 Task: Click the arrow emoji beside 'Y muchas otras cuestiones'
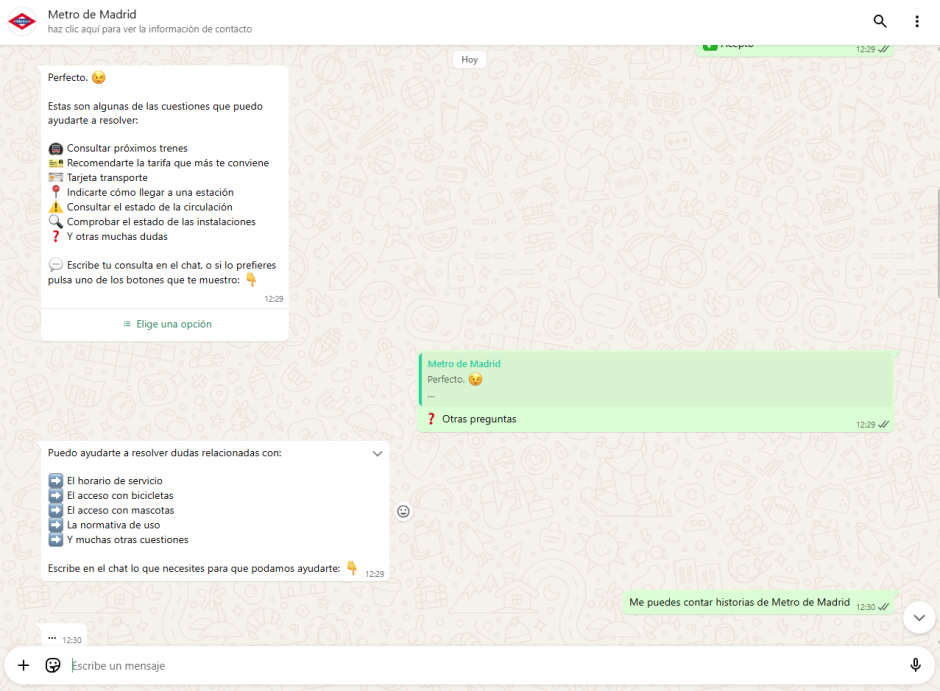(x=56, y=539)
